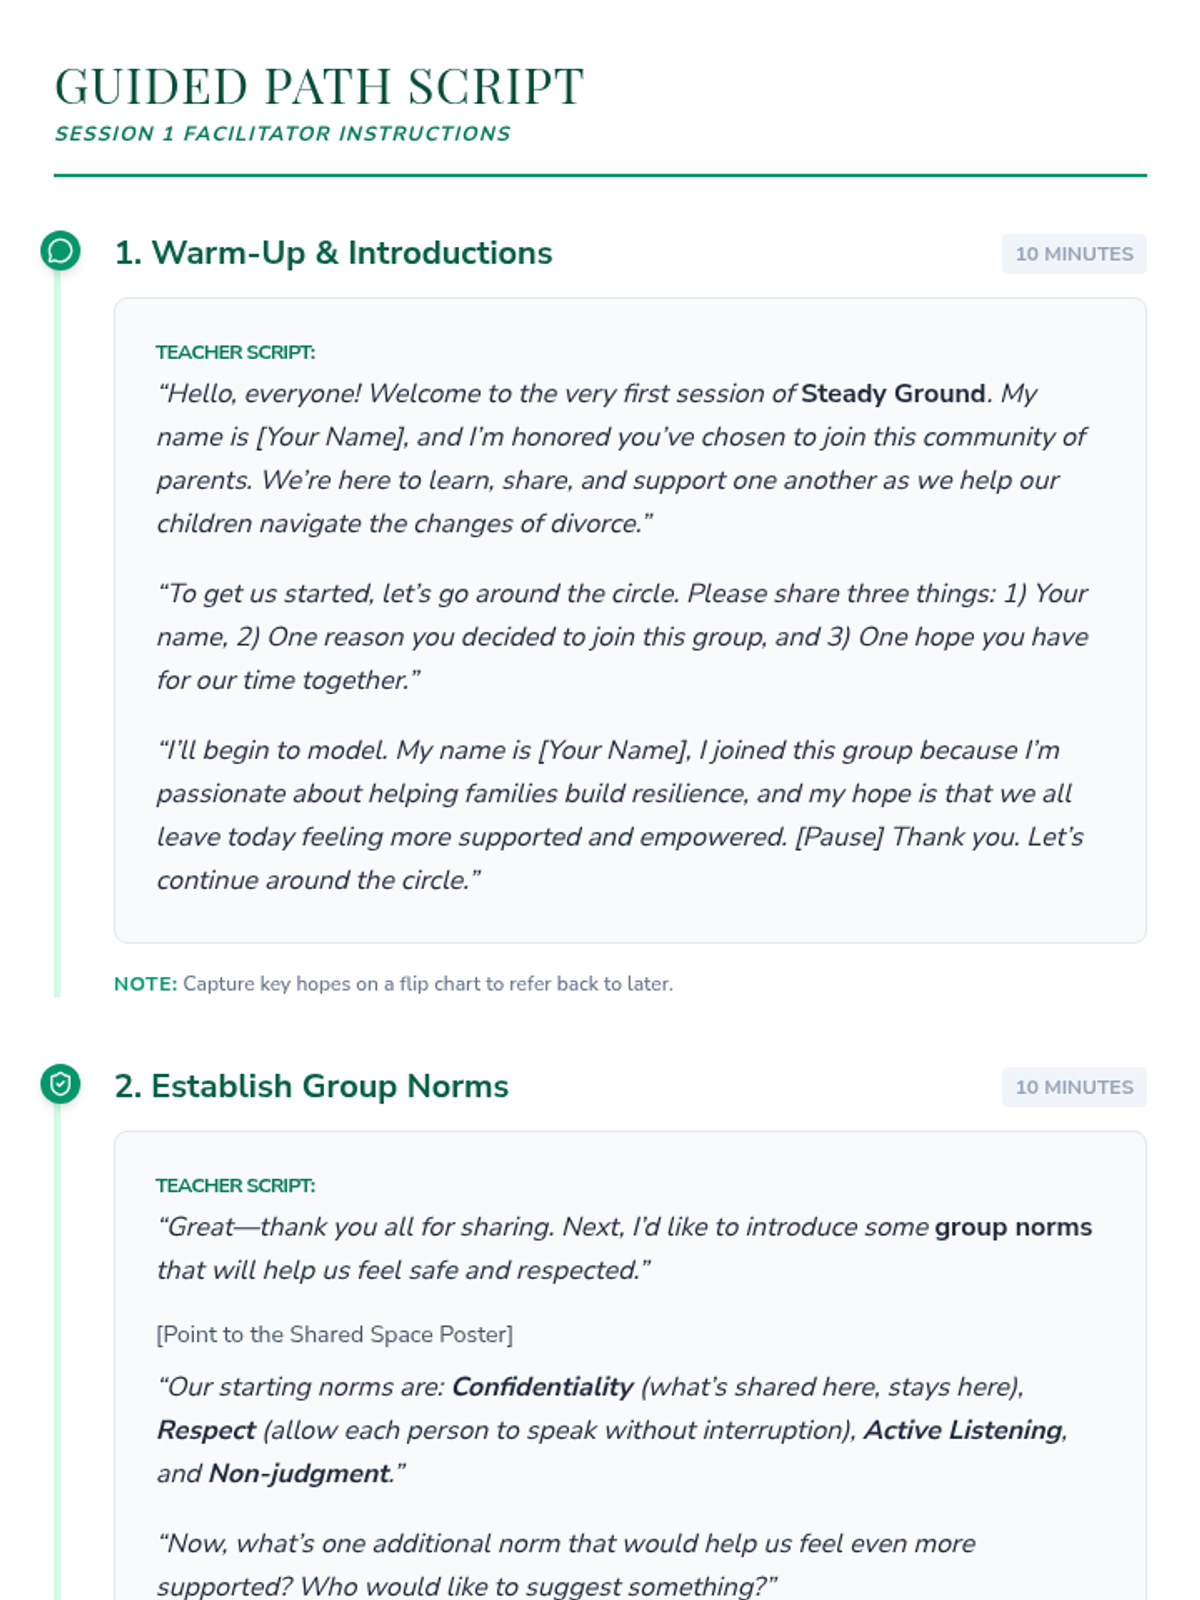1200x1600 pixels.
Task: Click the GUIDED PATH SCRIPT title
Action: click(319, 86)
